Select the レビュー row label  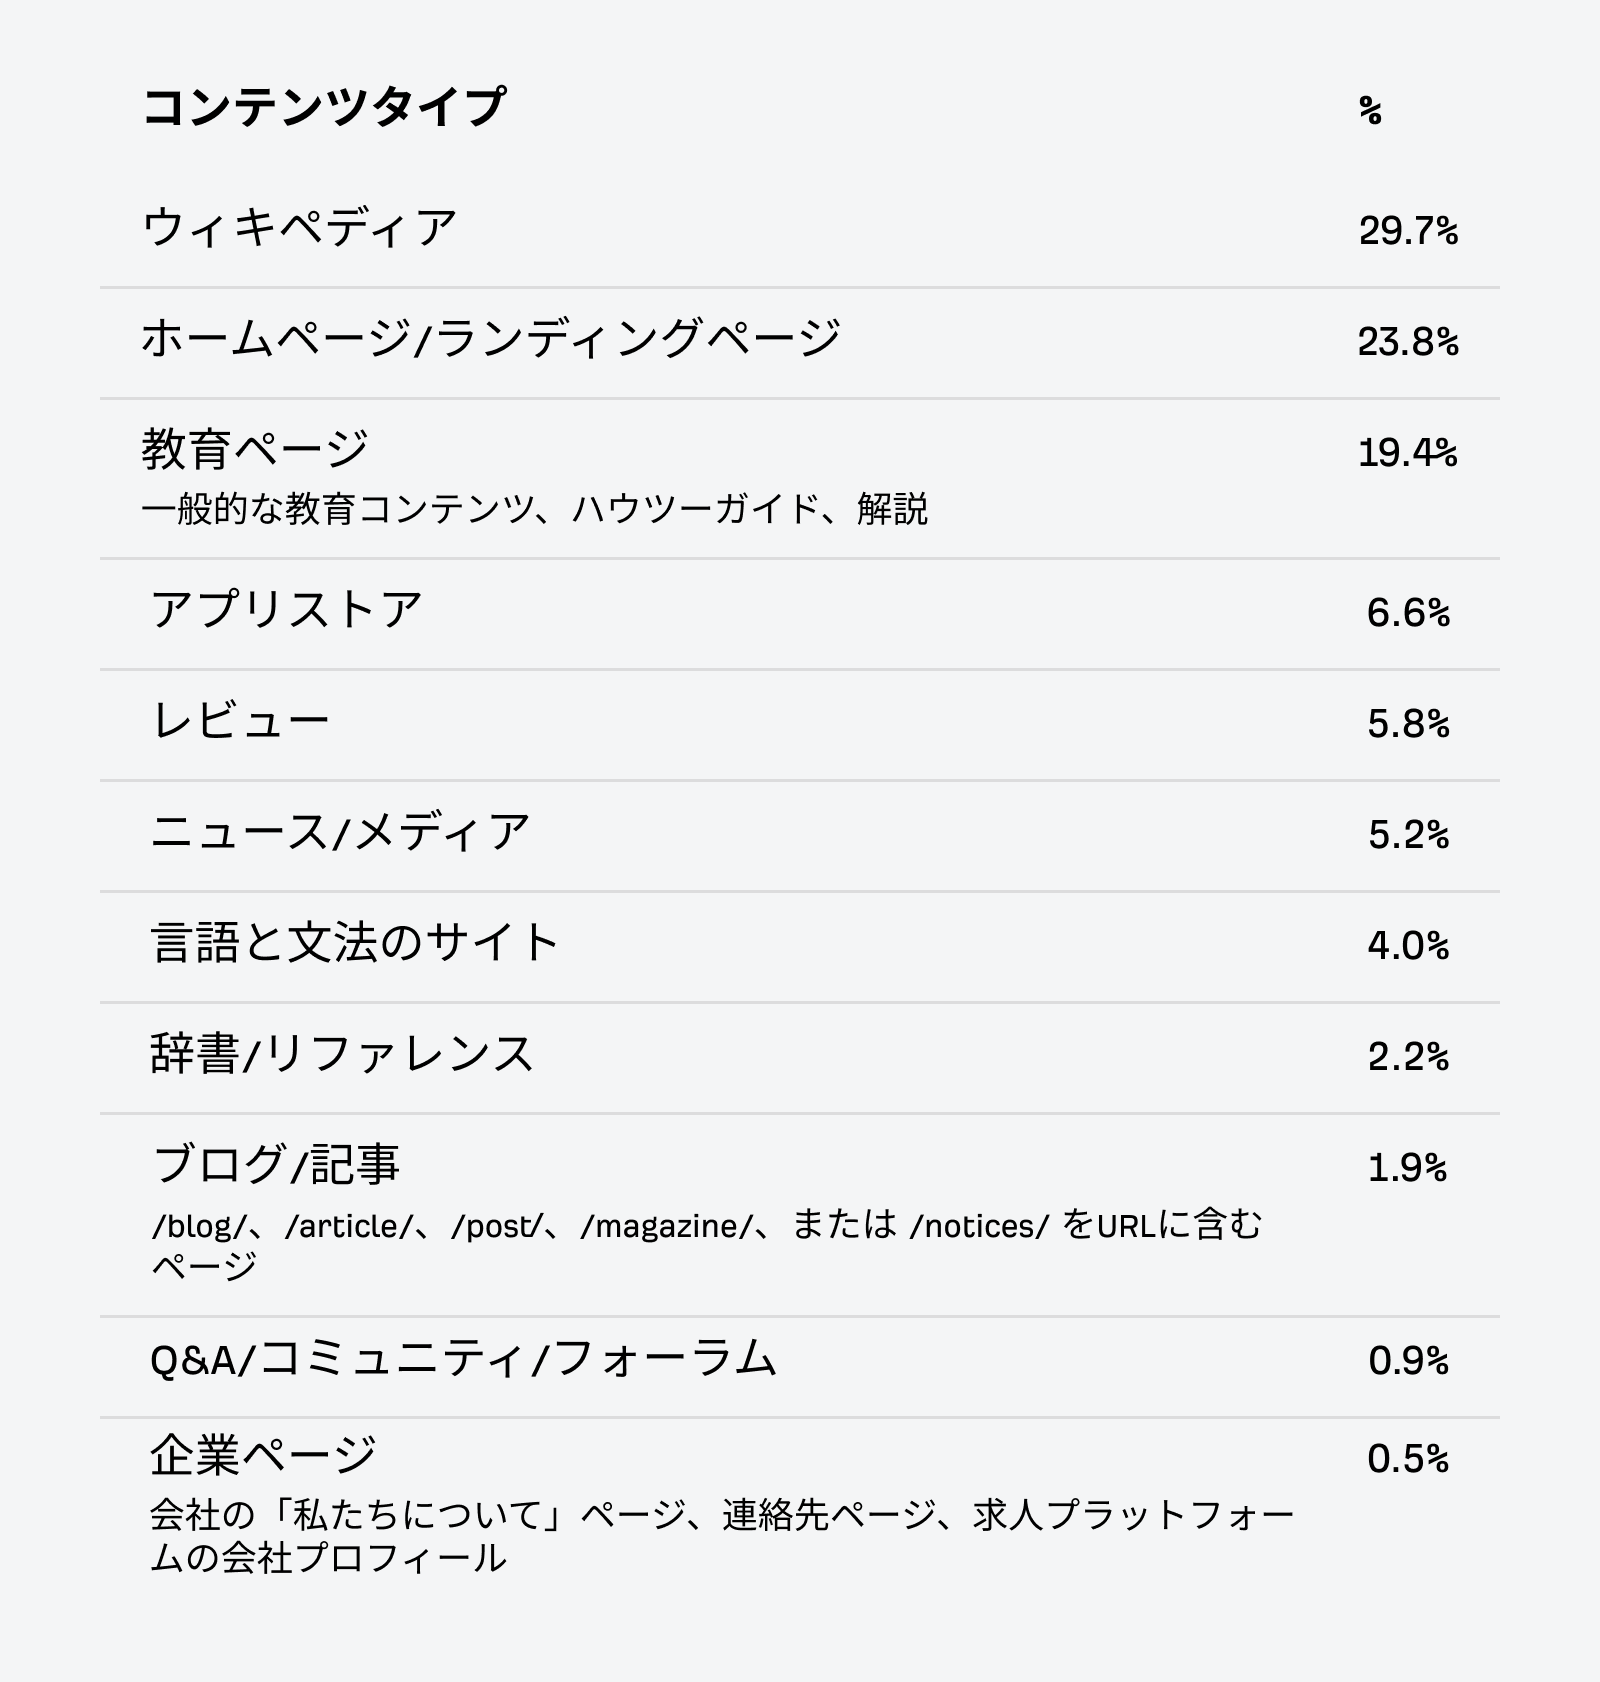pos(240,721)
